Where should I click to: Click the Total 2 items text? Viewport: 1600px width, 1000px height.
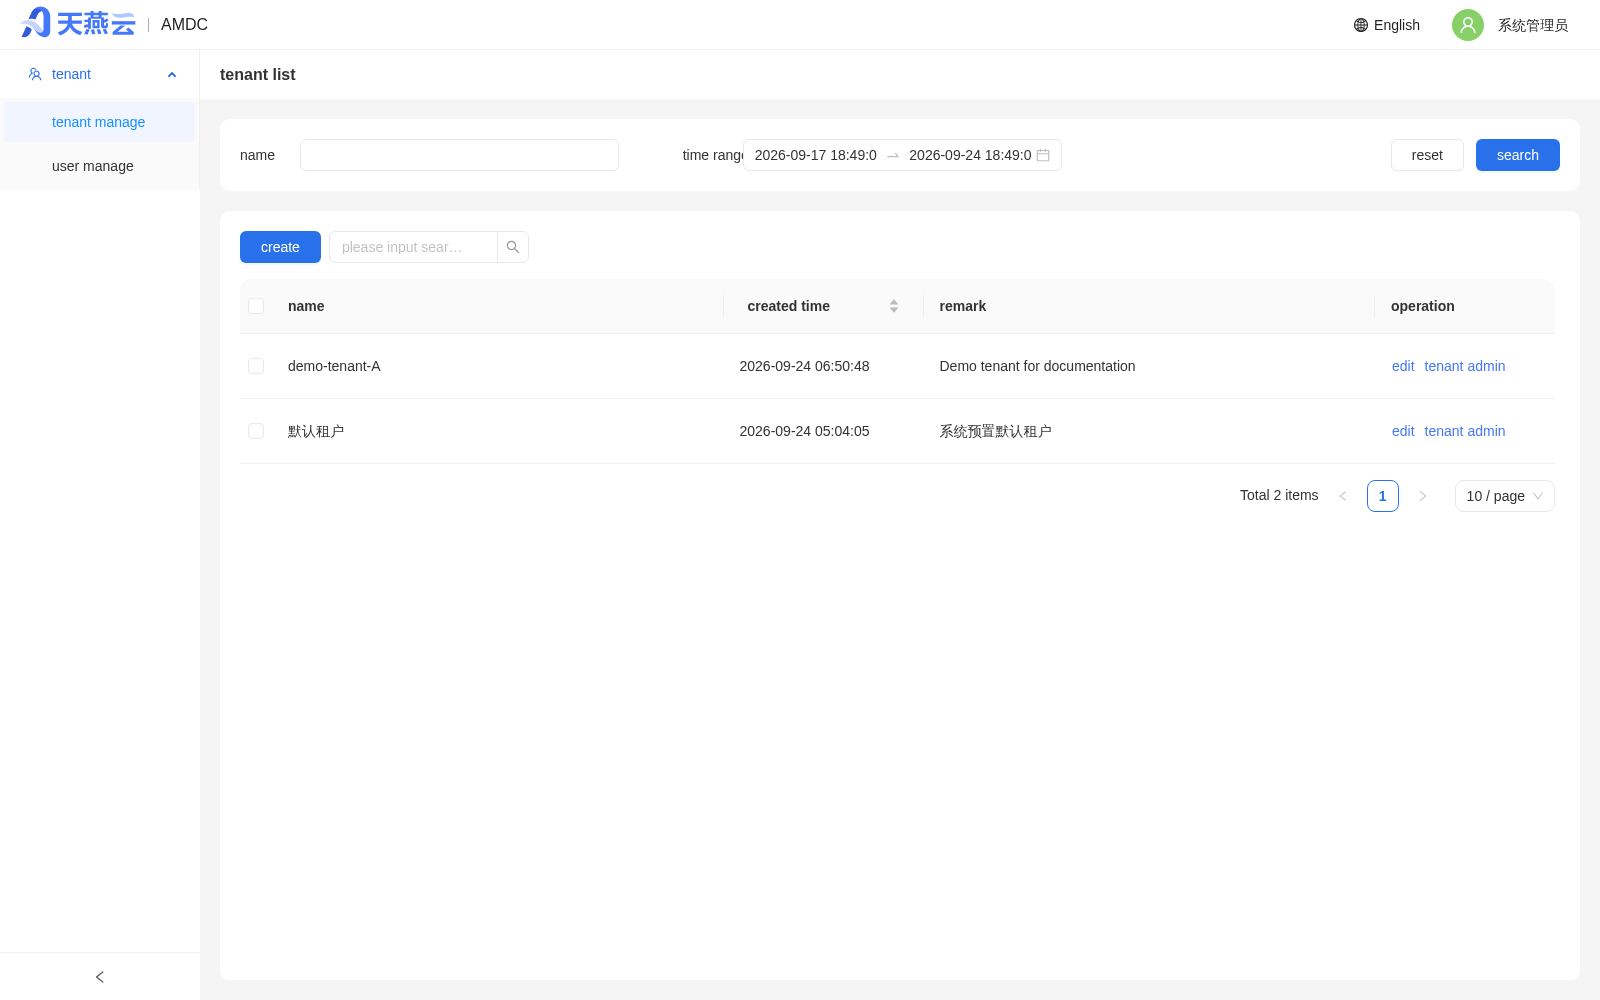click(x=1279, y=495)
